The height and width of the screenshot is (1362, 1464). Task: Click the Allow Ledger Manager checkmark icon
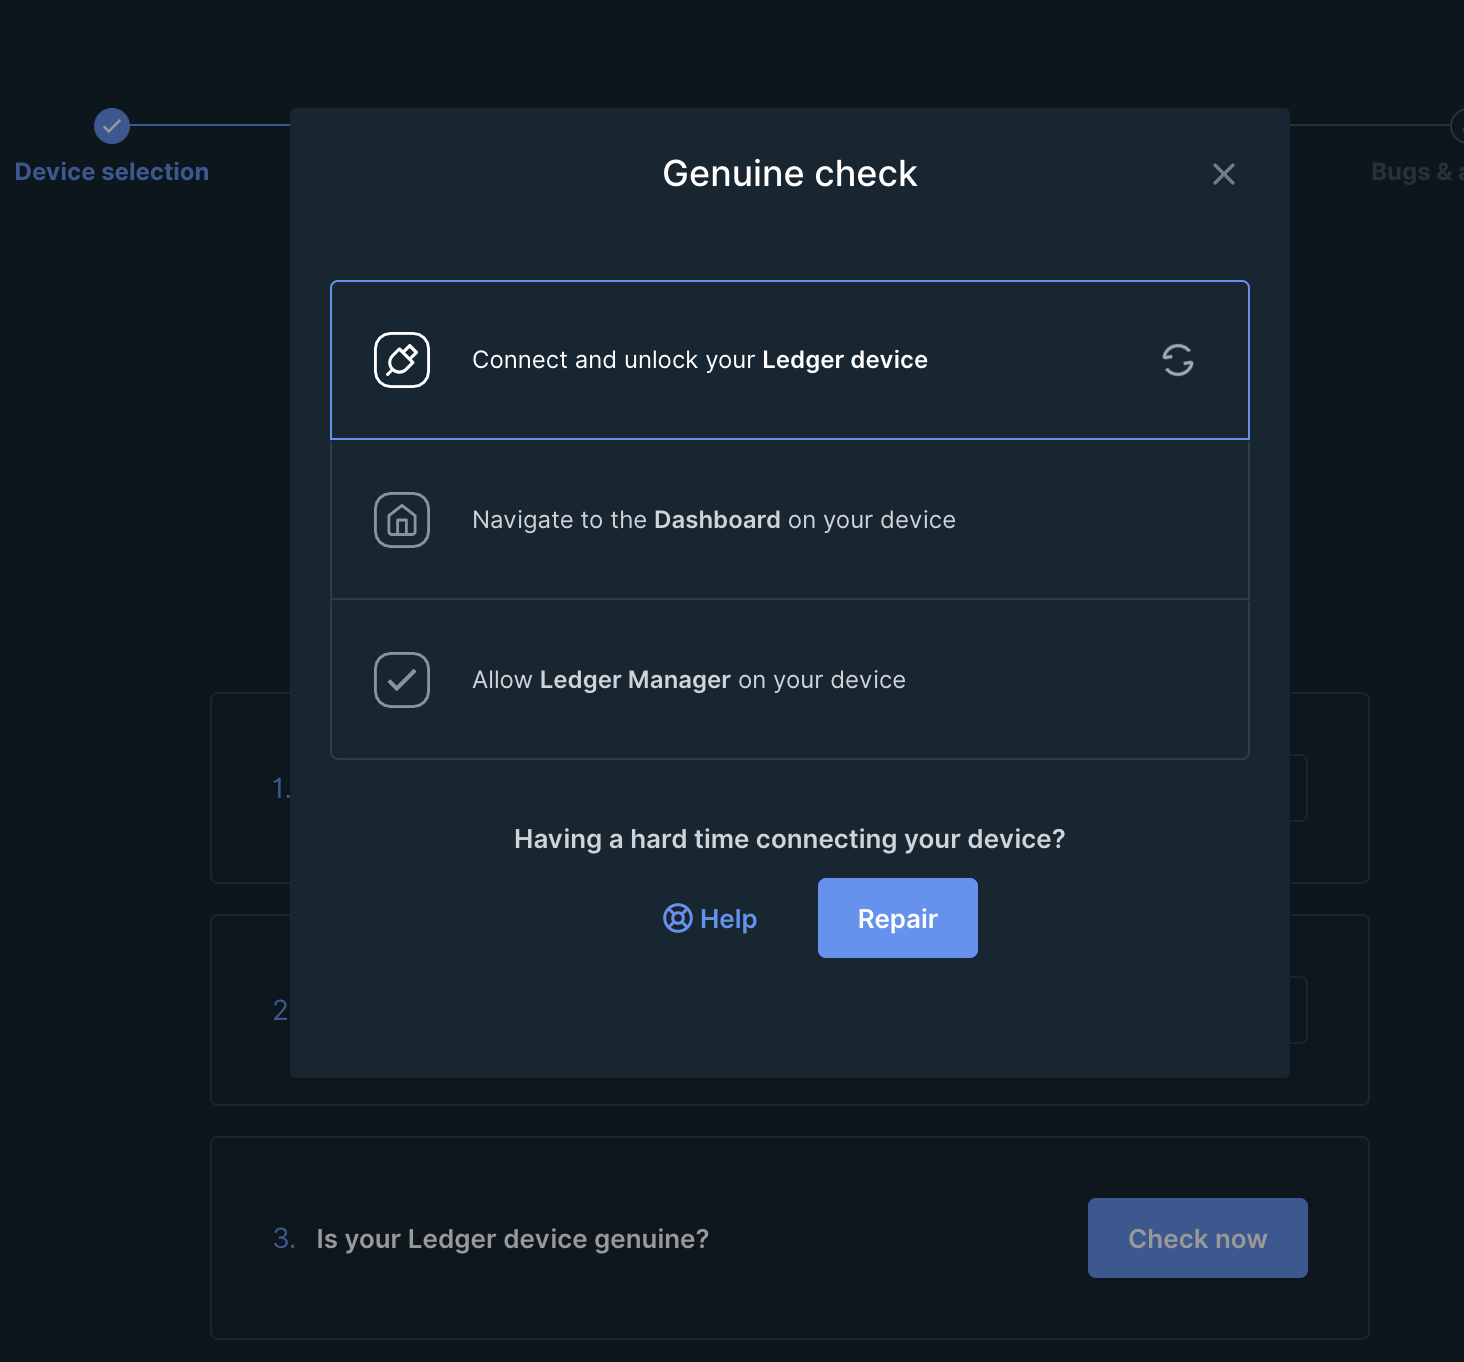(x=402, y=680)
